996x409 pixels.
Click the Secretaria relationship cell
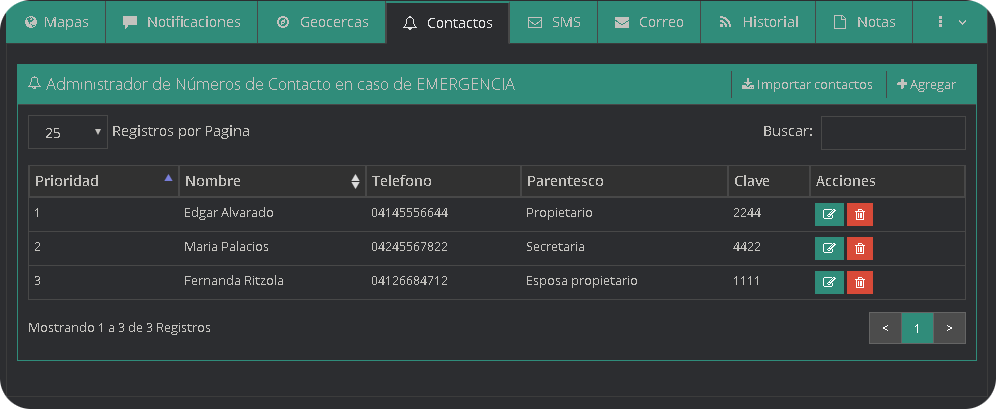(x=555, y=246)
